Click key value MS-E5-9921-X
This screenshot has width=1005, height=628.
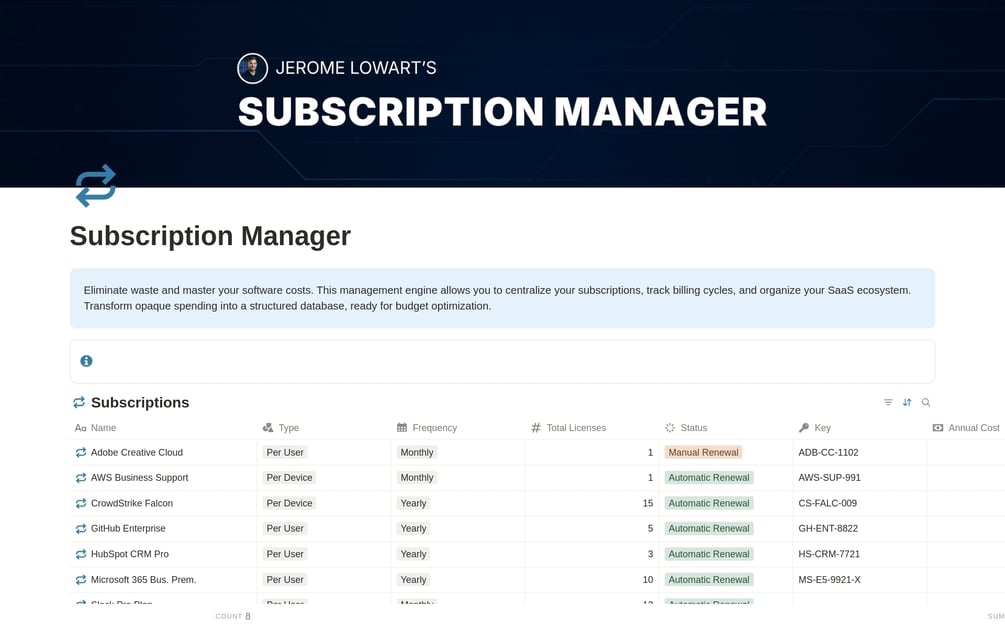pyautogui.click(x=829, y=580)
